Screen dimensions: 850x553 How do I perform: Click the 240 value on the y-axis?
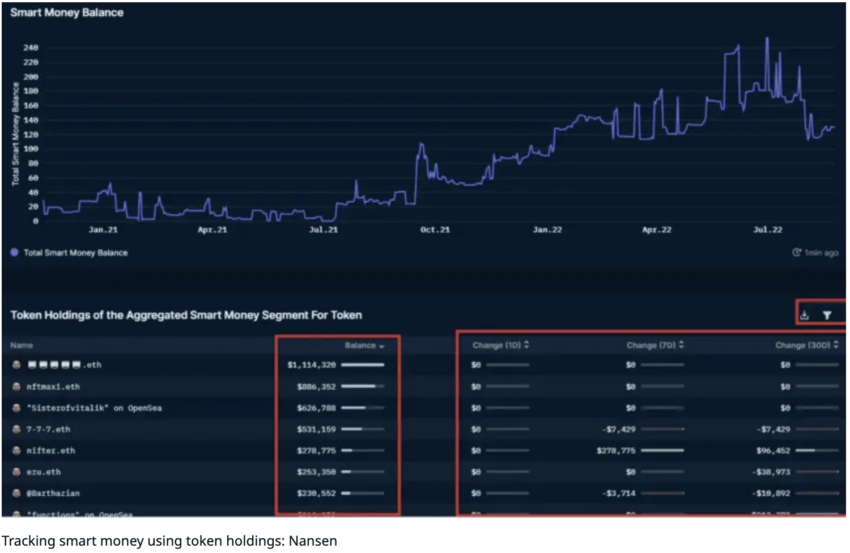tap(31, 48)
